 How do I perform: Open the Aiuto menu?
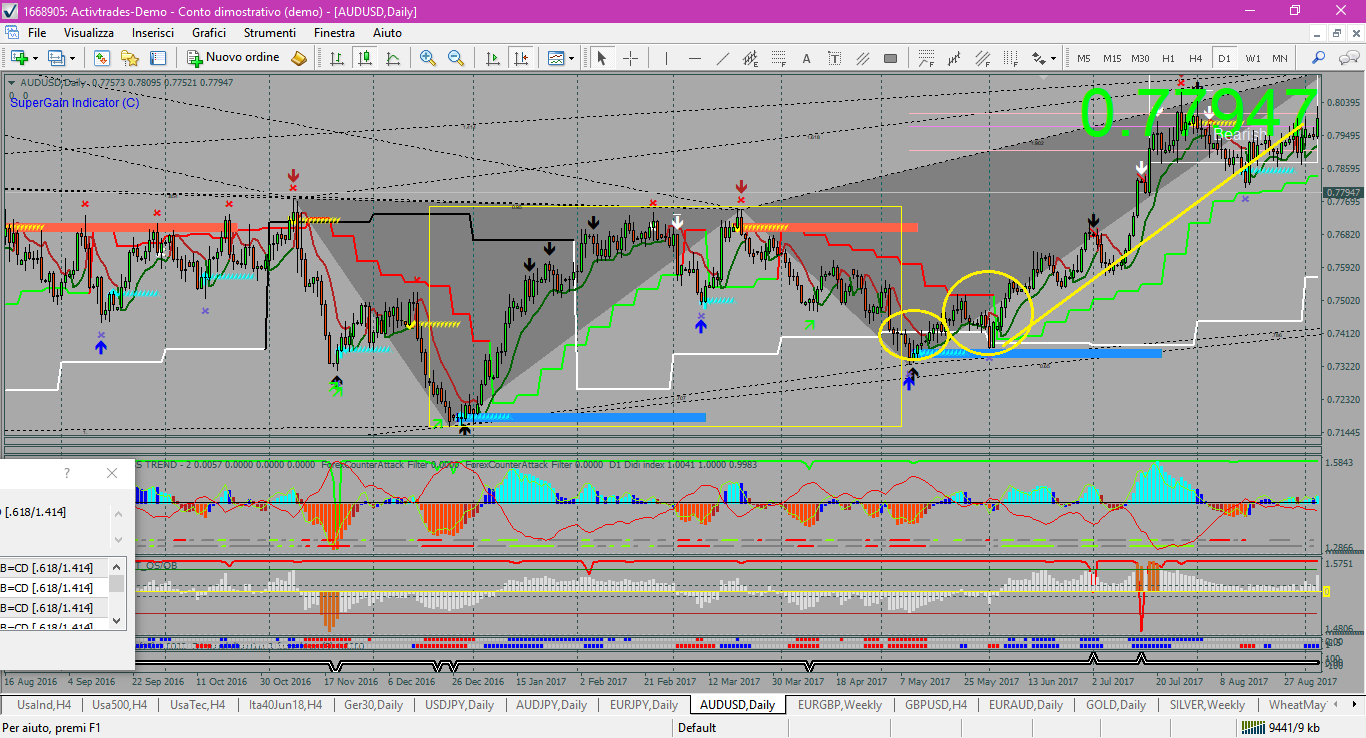point(387,33)
